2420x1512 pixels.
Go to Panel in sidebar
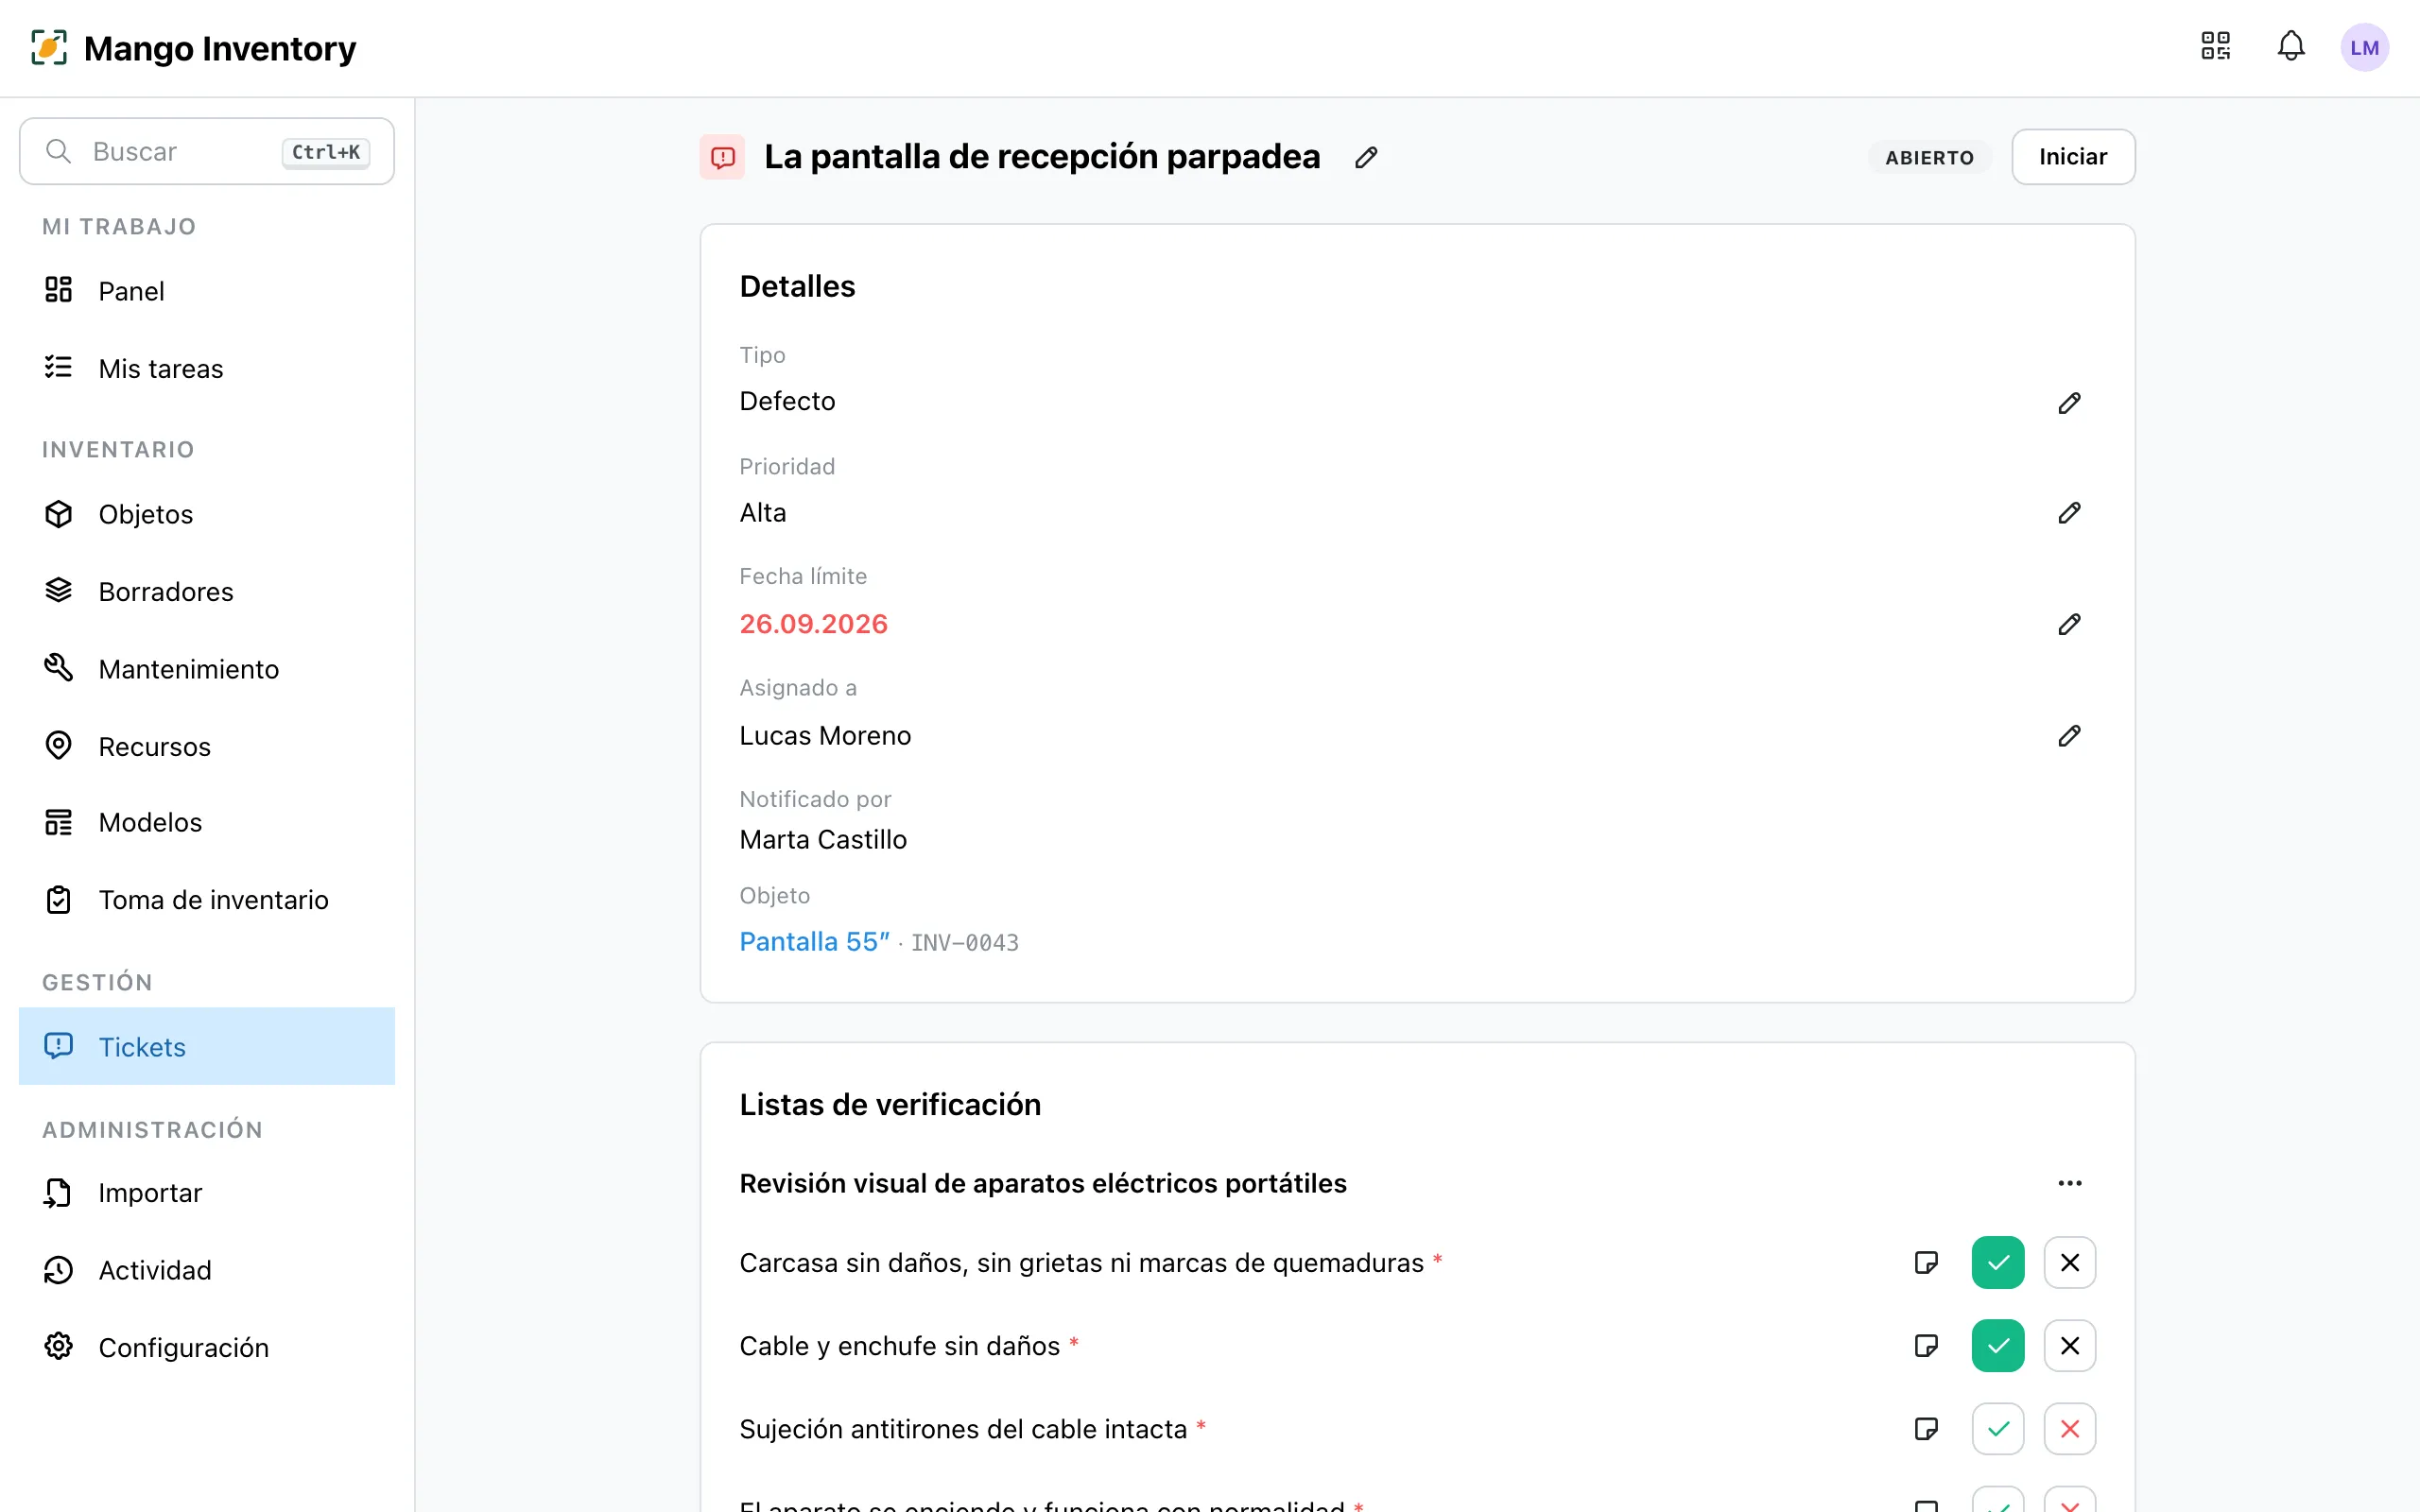point(207,291)
